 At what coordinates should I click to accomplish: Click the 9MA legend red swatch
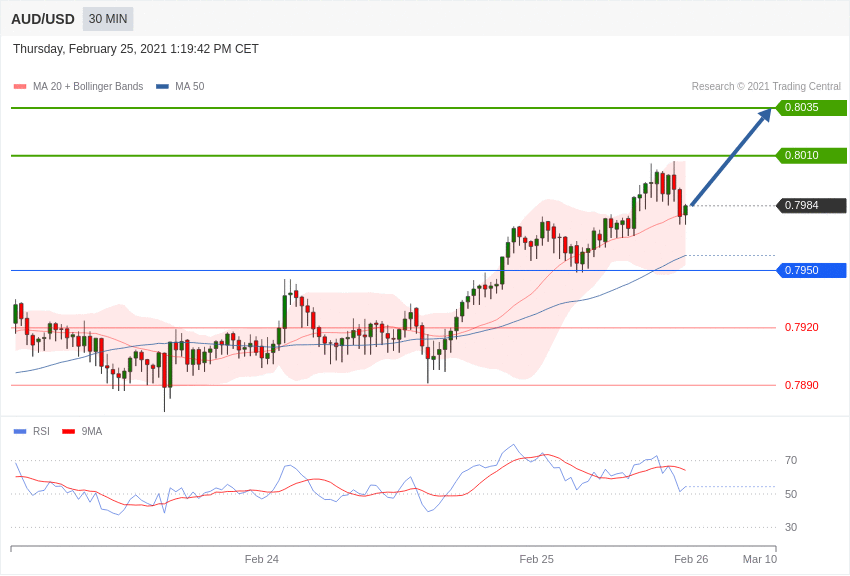point(69,431)
